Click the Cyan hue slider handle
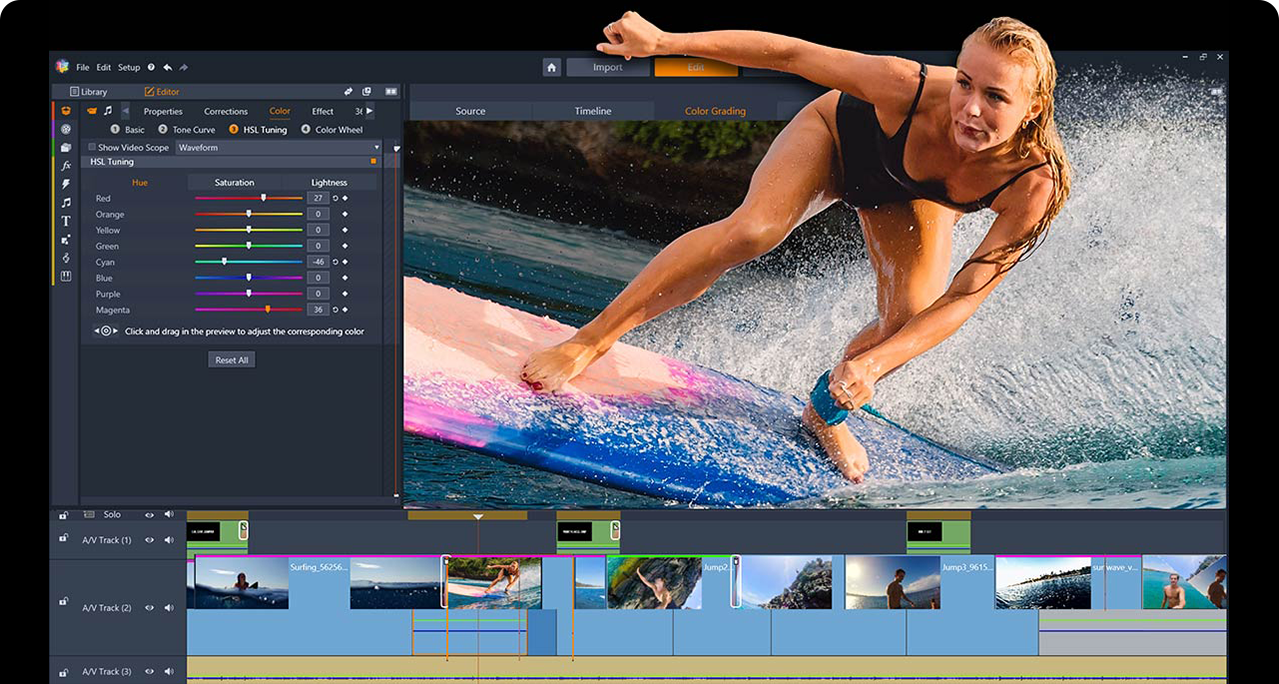 224,262
